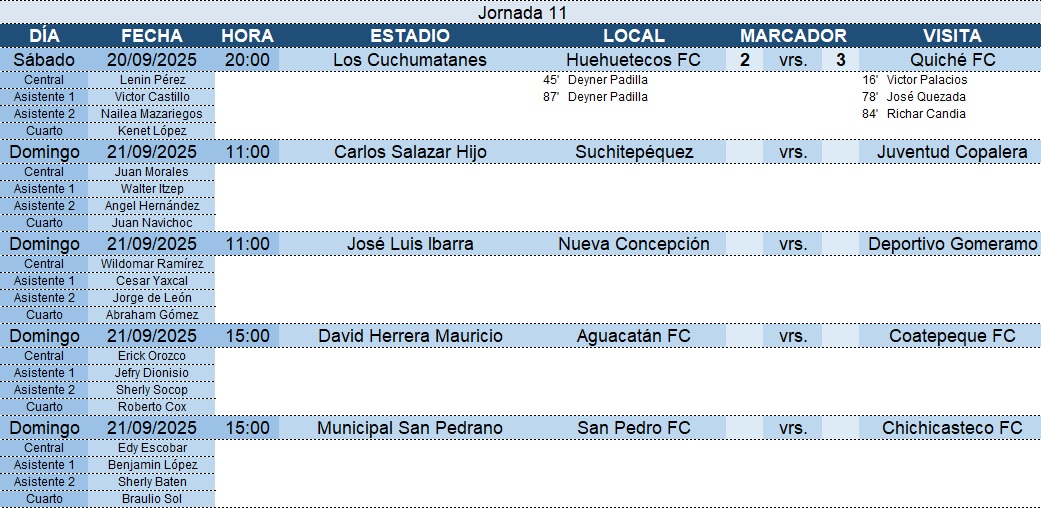Select fourth official Braulio Sol cell
Screen dimensions: 1041x508
tap(152, 499)
